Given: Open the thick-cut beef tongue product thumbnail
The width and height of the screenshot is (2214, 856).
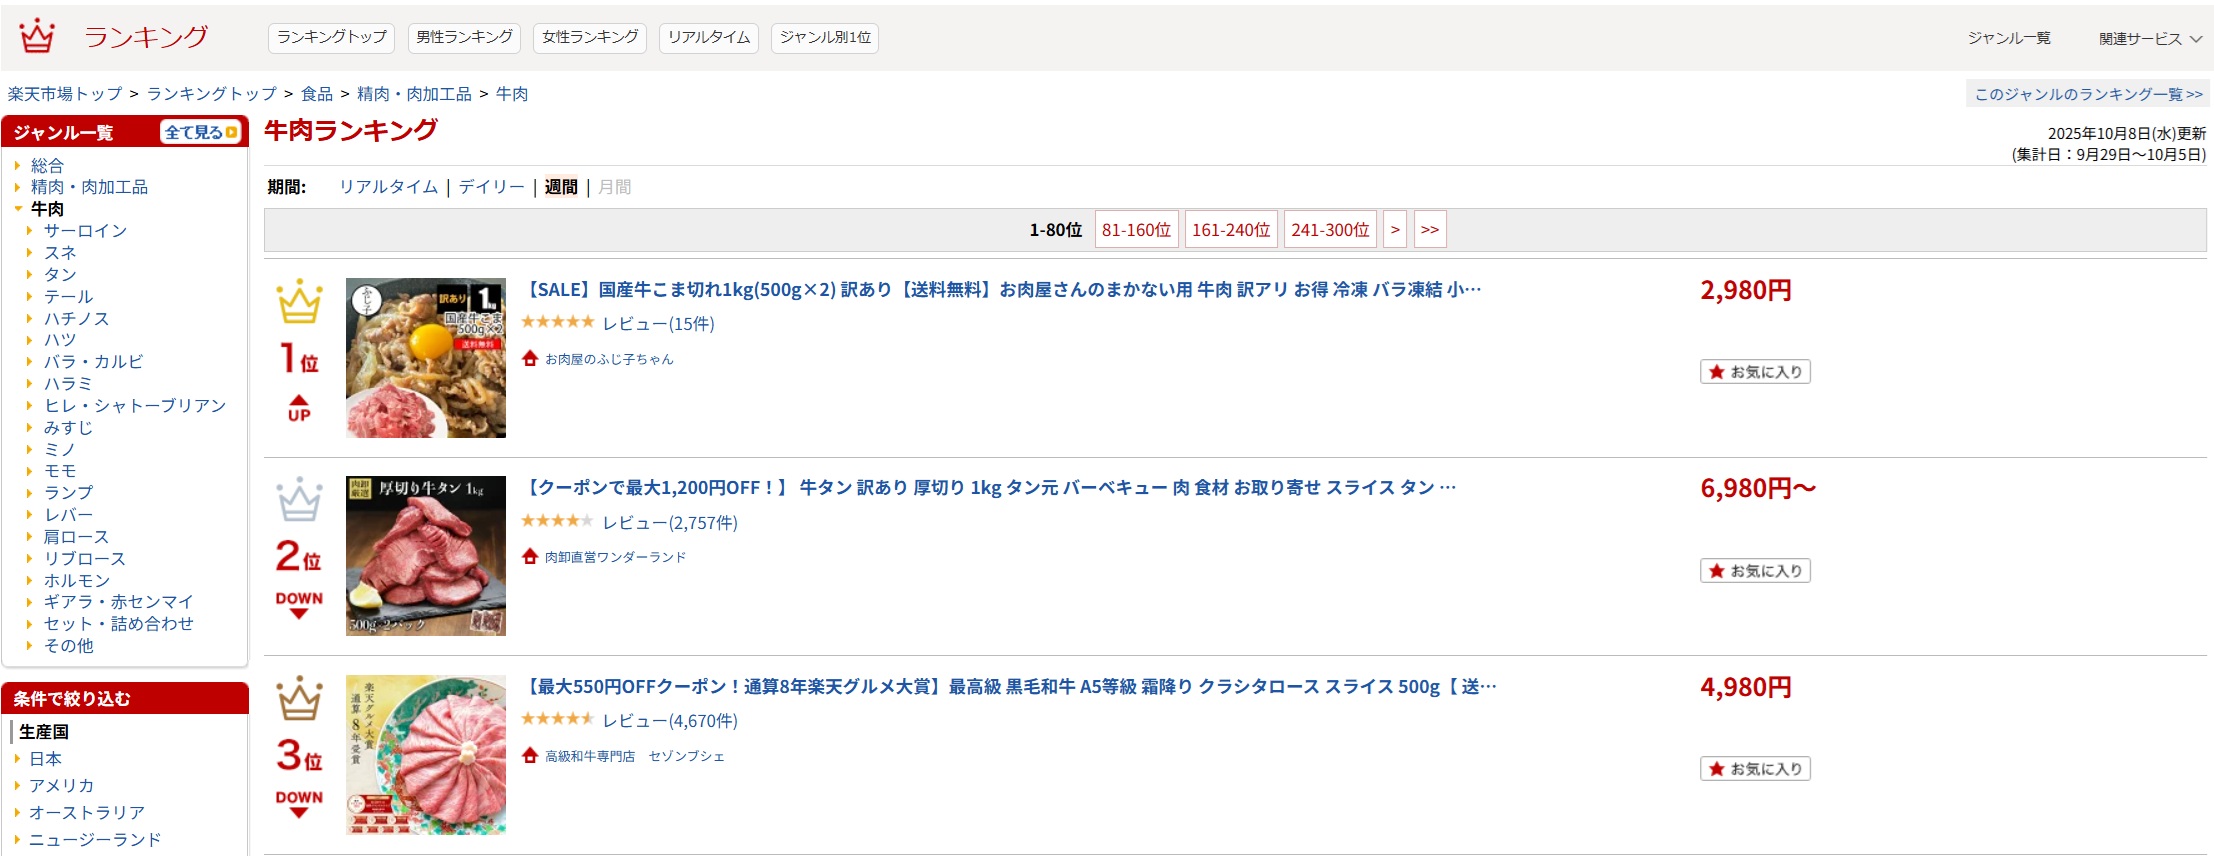Looking at the screenshot, I should [426, 556].
